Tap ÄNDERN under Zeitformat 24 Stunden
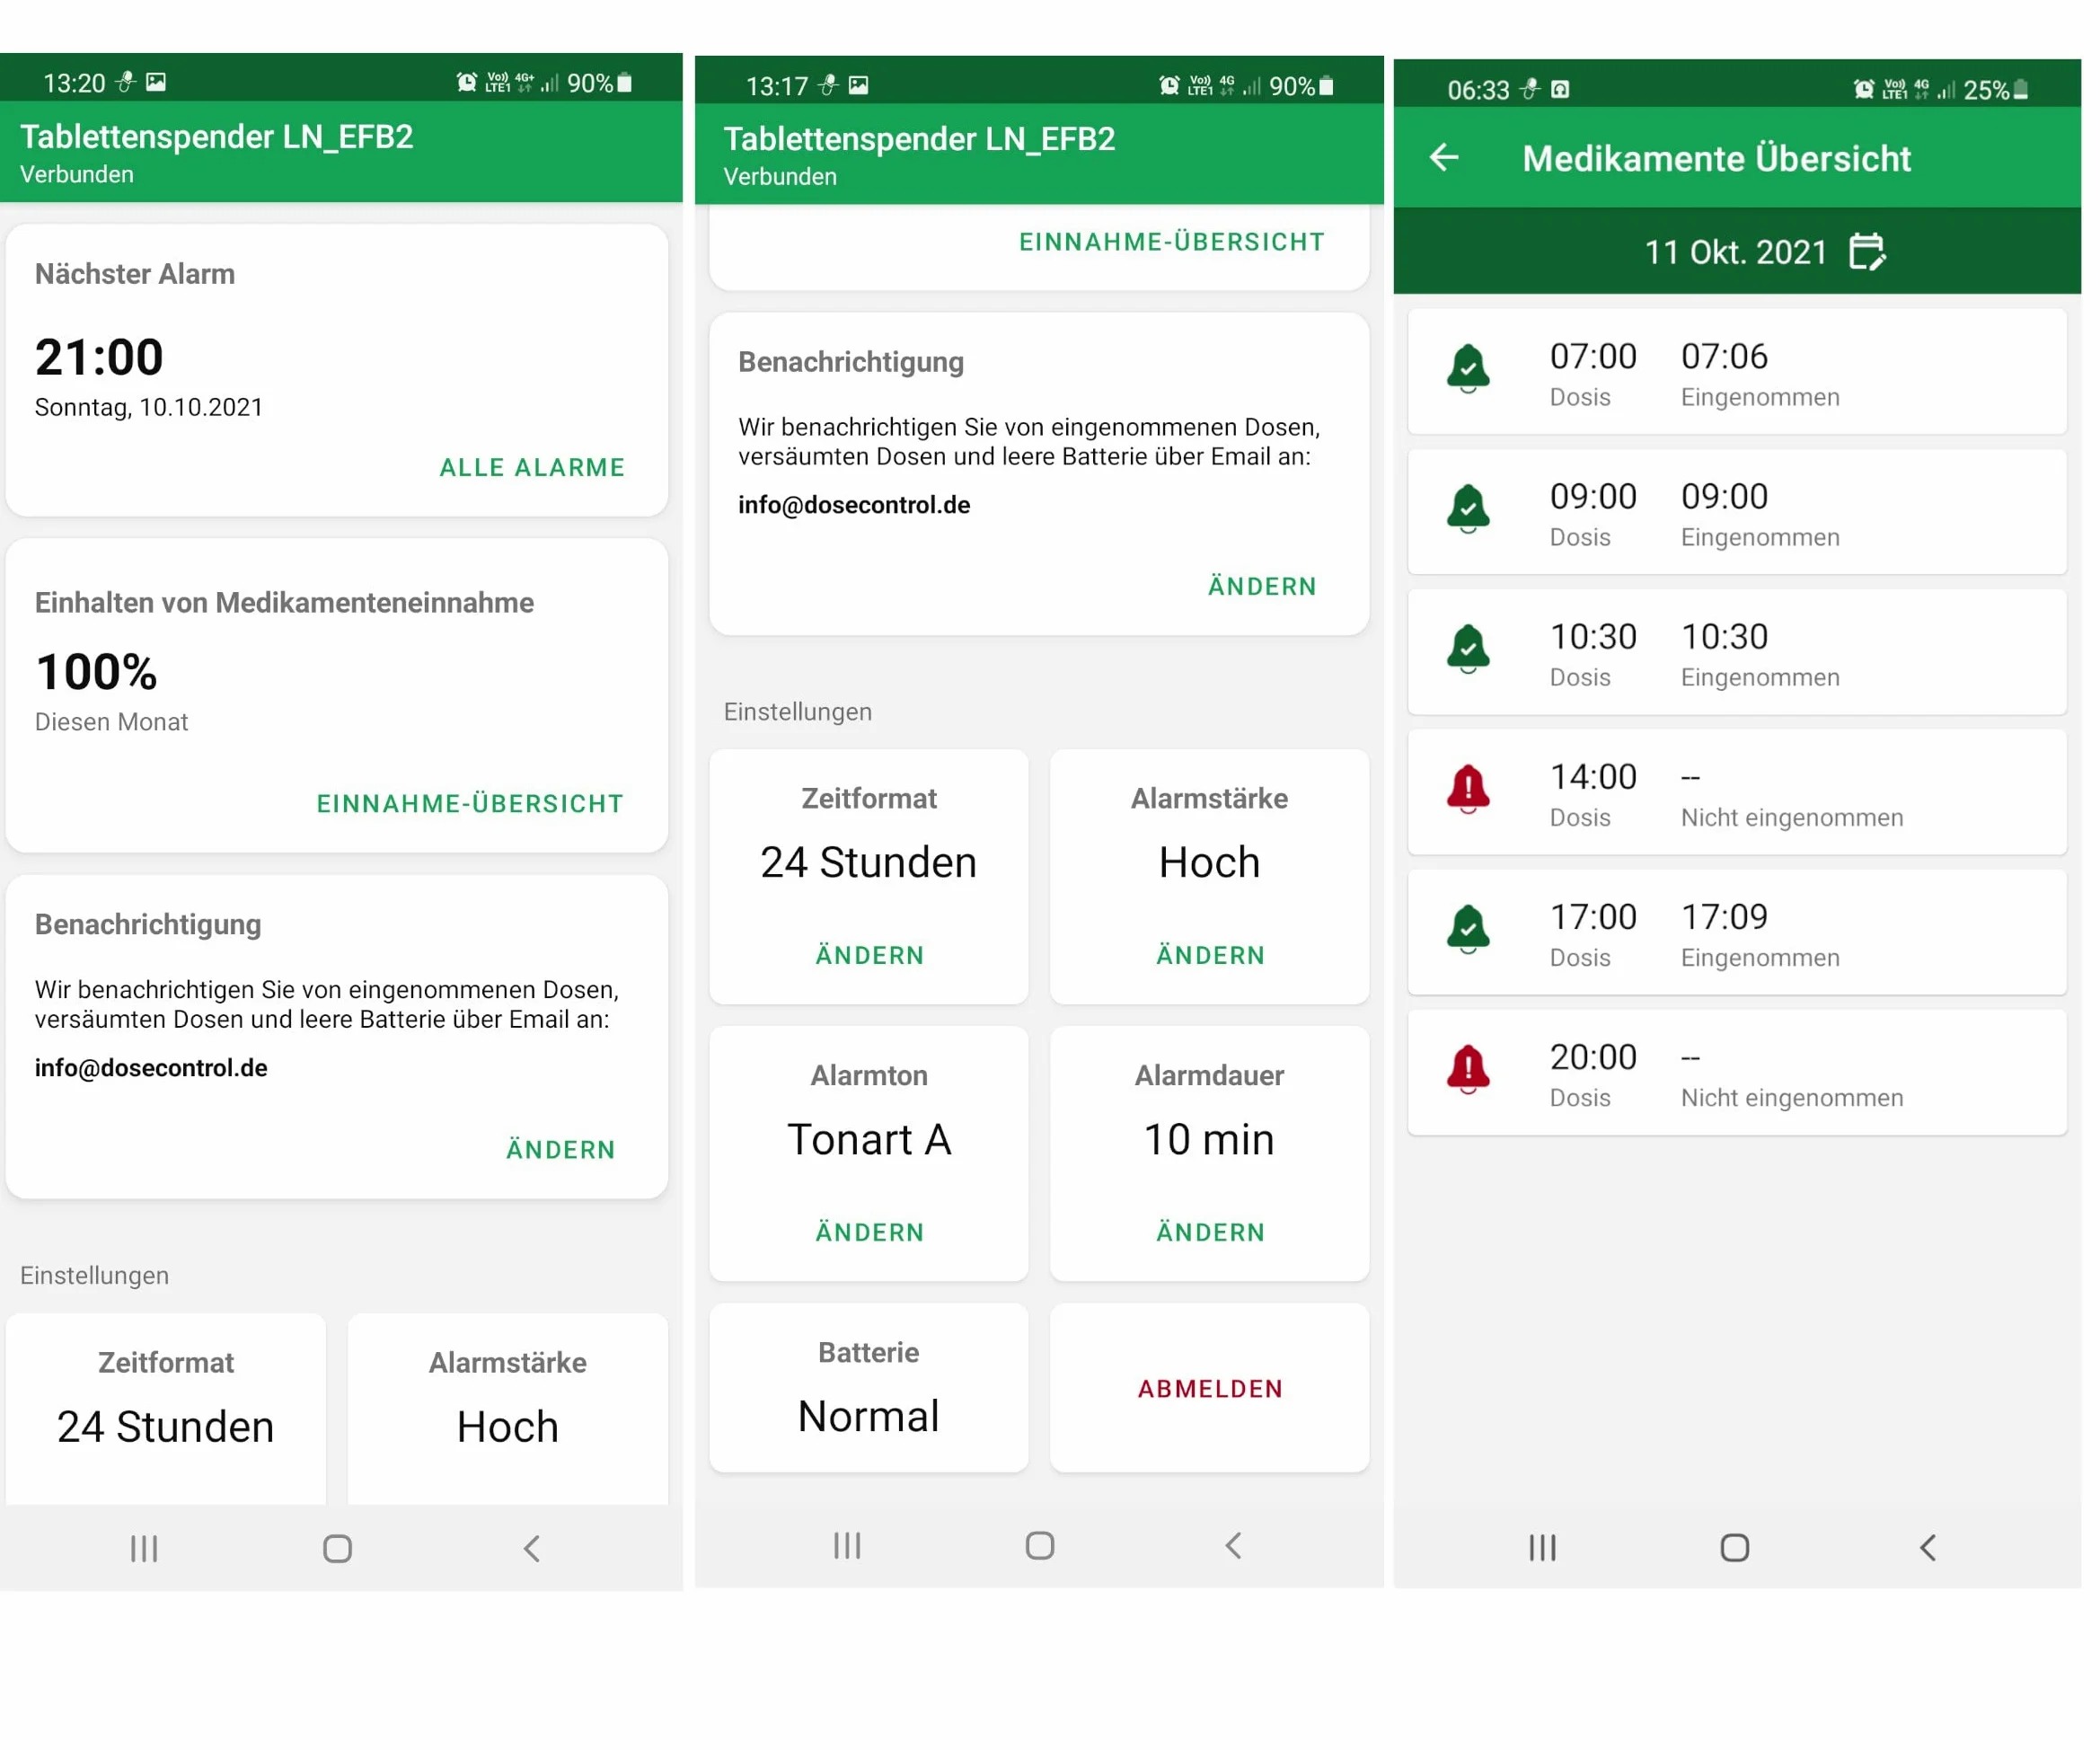The width and height of the screenshot is (2100, 1750). click(869, 955)
